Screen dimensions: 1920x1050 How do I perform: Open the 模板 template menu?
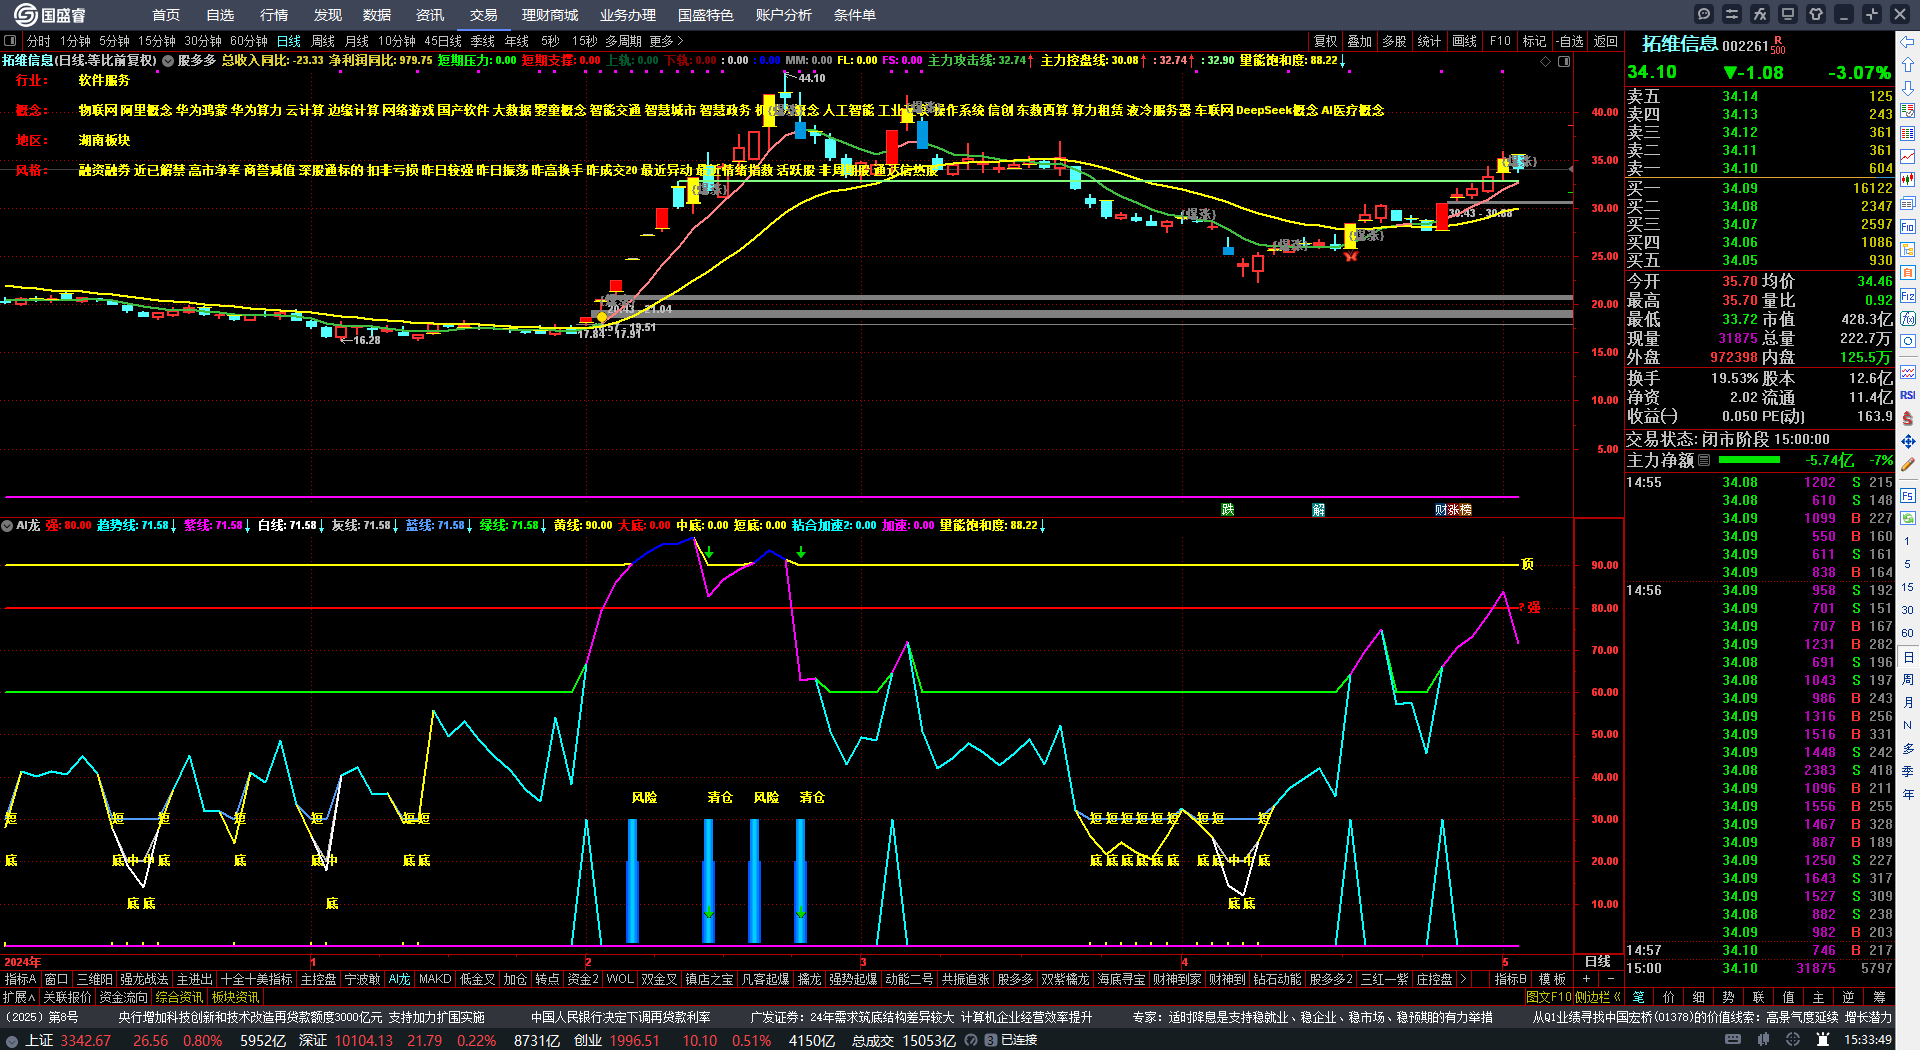(x=1552, y=979)
